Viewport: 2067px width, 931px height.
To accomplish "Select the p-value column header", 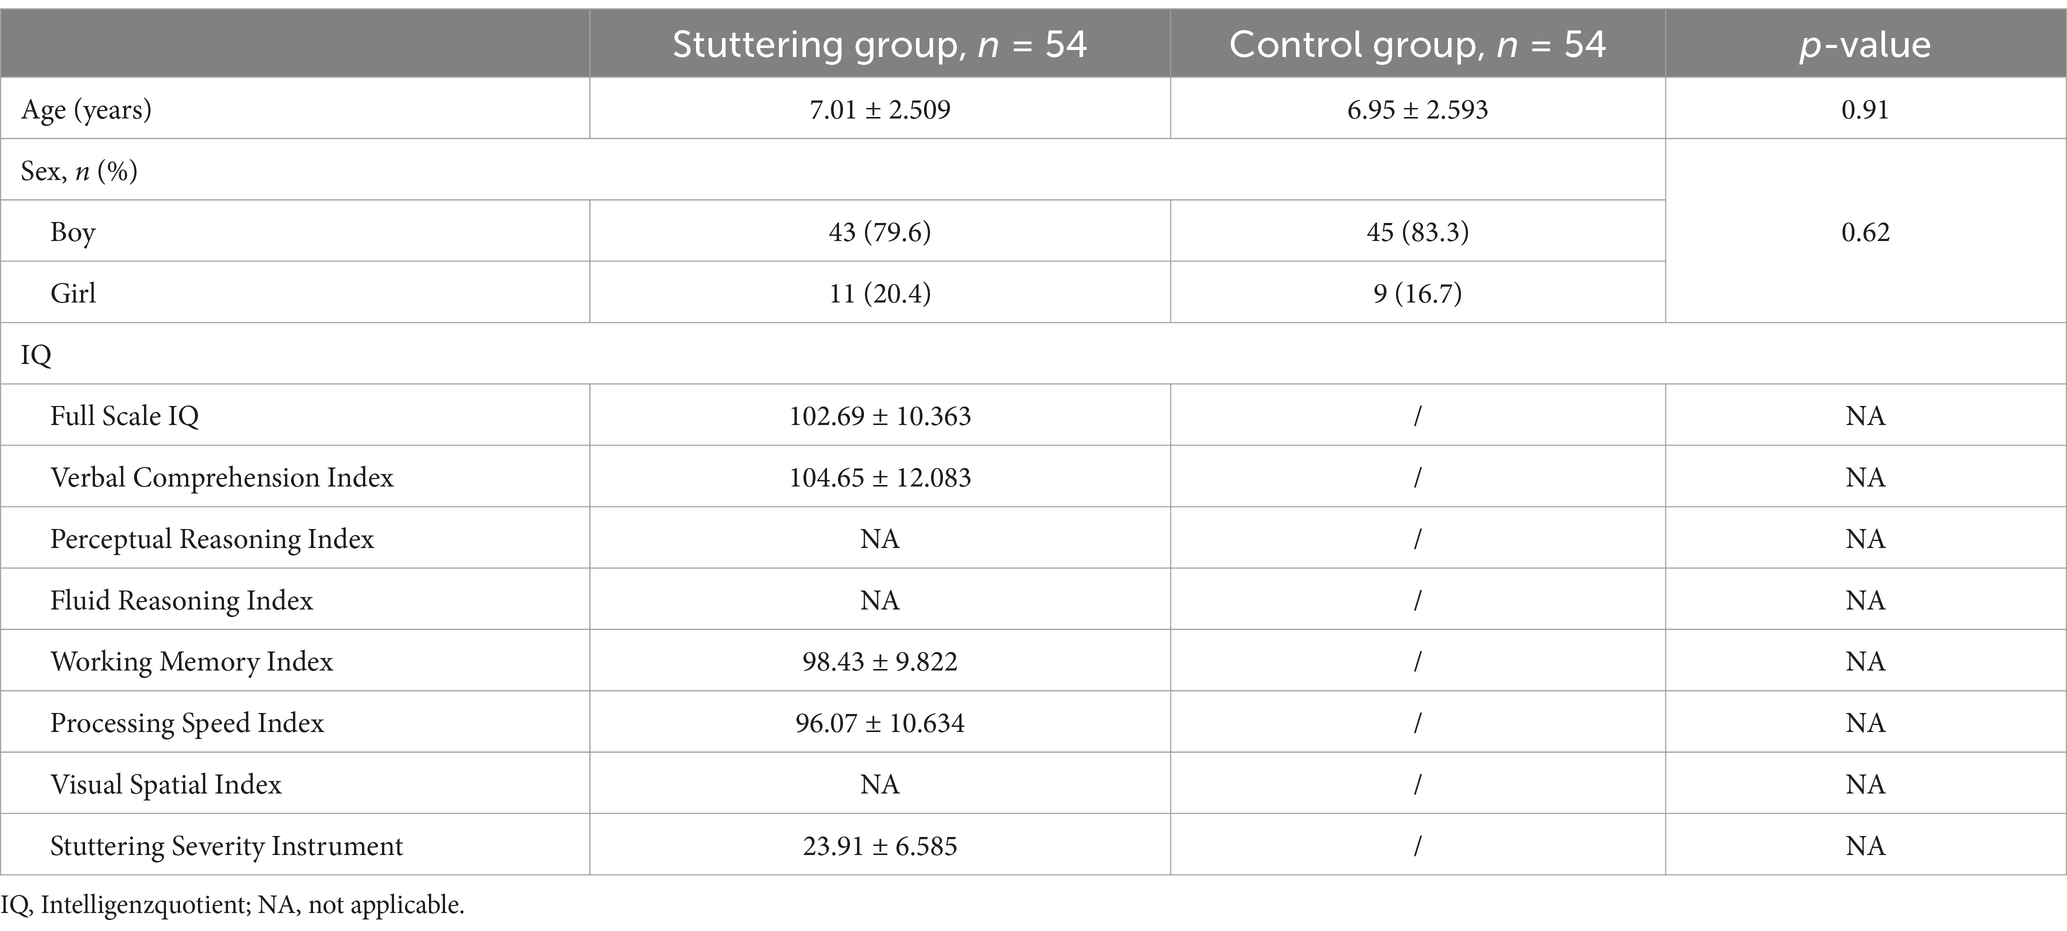I will 1865,45.
